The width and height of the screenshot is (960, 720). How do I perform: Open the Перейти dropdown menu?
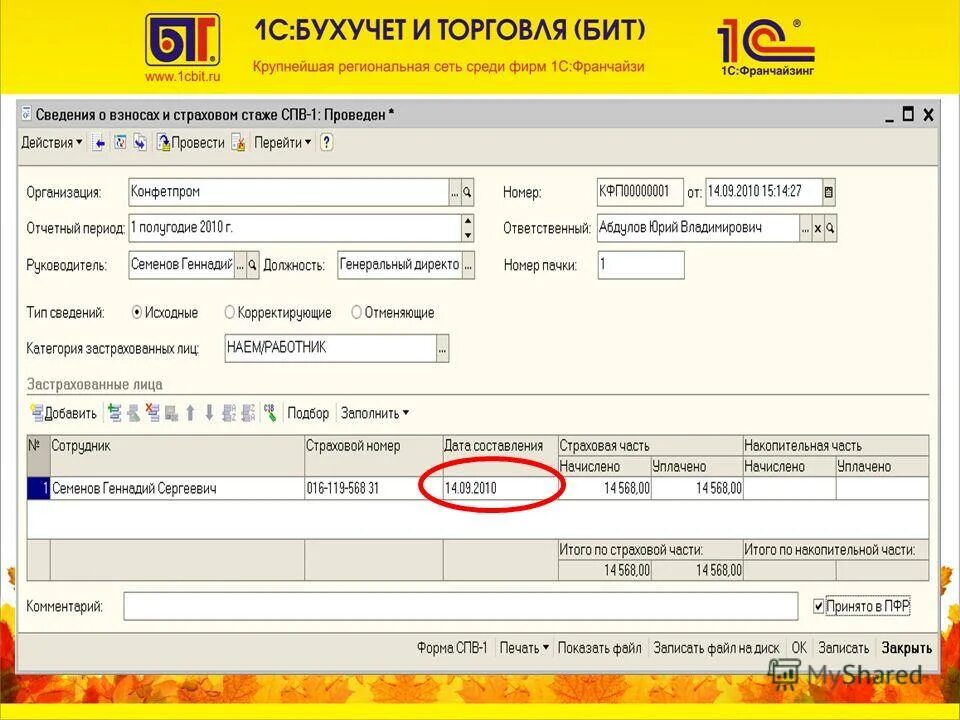pos(282,143)
